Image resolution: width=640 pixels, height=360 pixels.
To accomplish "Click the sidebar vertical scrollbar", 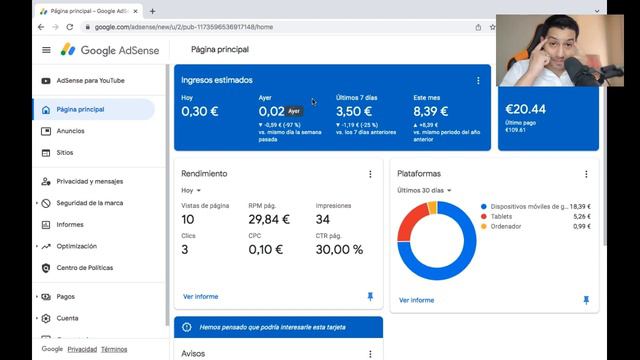I will pos(167,195).
